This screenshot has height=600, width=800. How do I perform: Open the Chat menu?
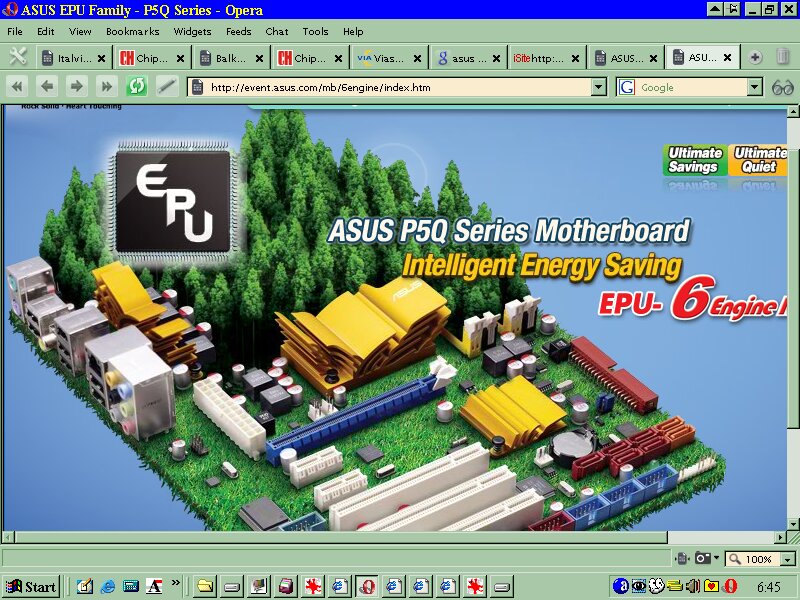pos(277,32)
